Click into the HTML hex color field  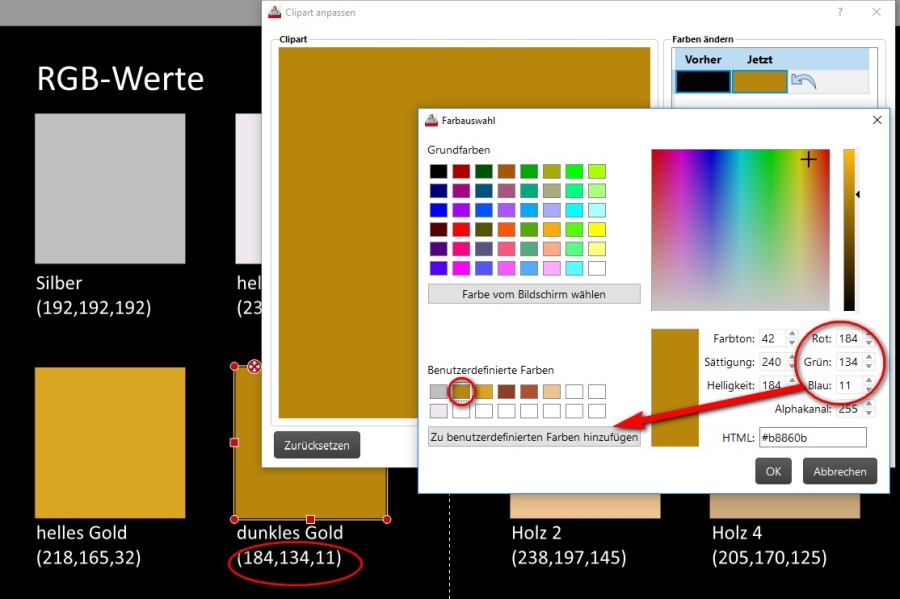click(811, 437)
